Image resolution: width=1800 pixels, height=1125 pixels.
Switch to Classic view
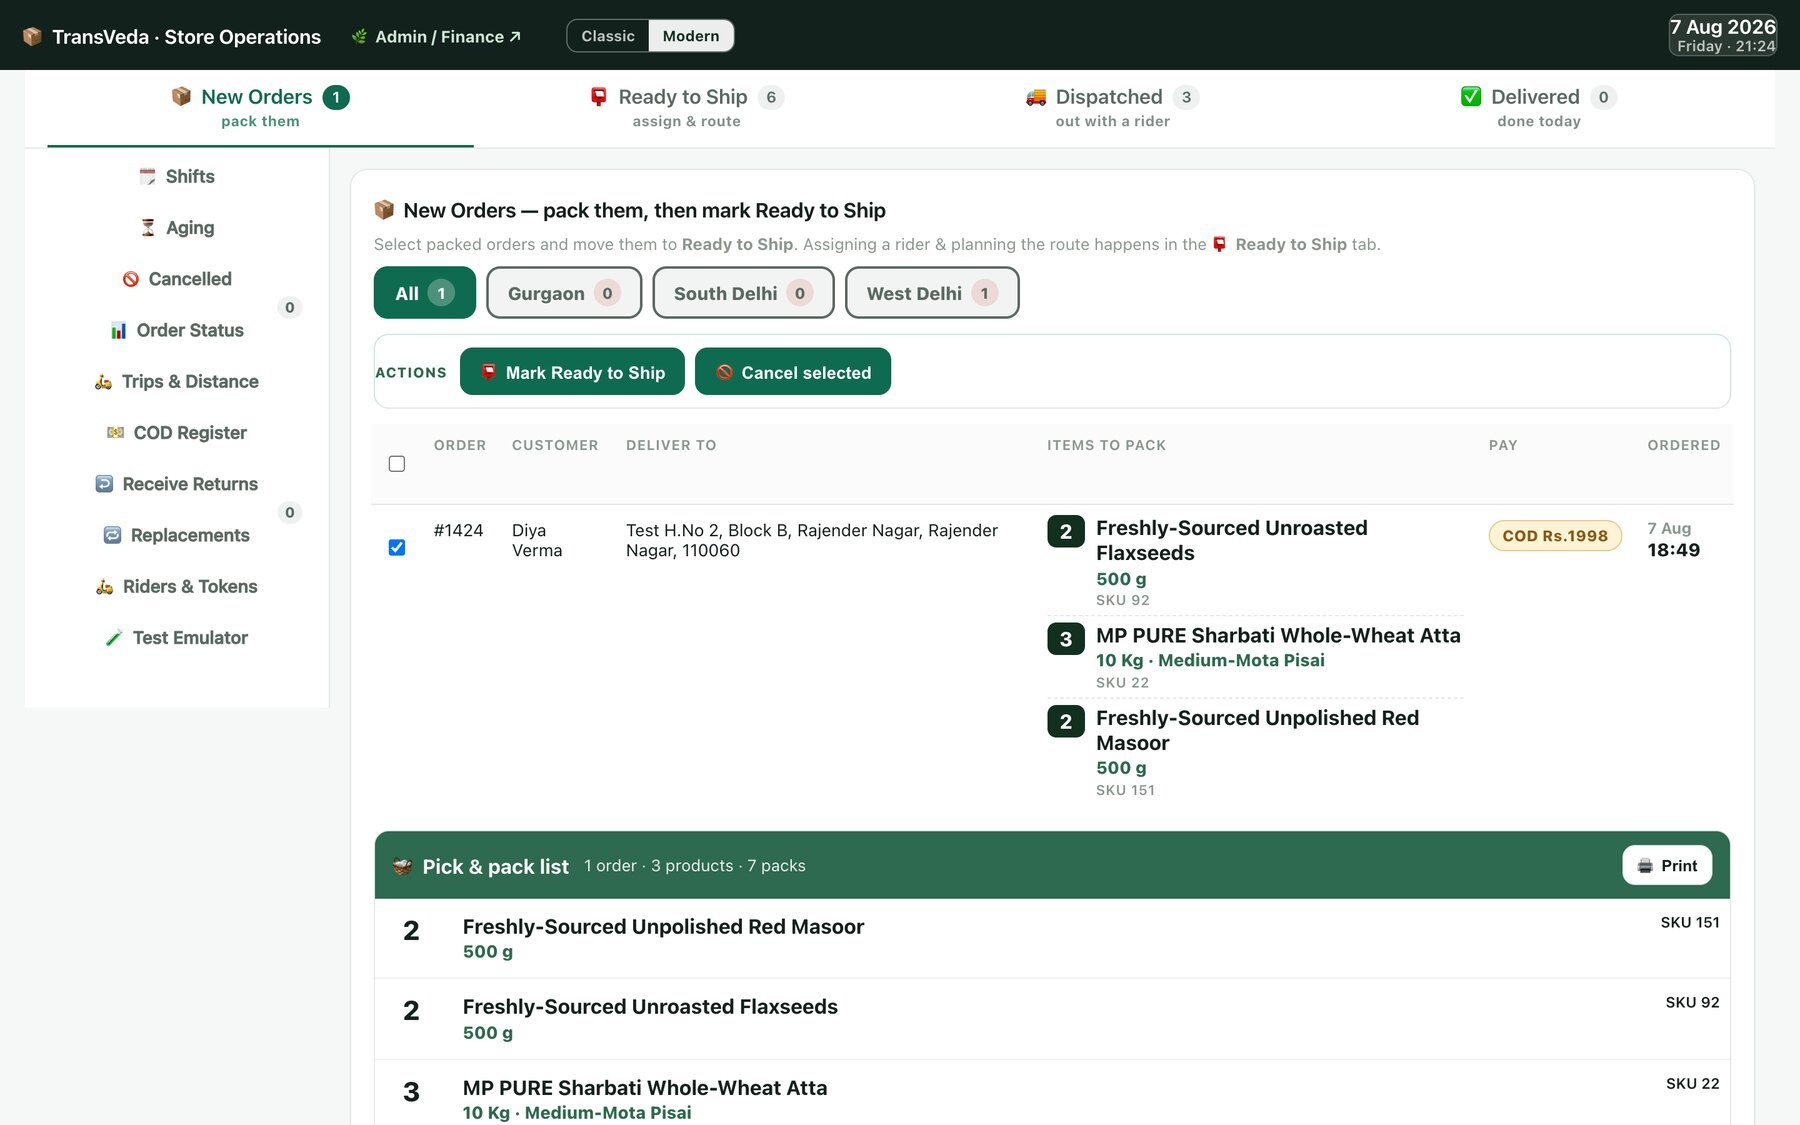608,36
